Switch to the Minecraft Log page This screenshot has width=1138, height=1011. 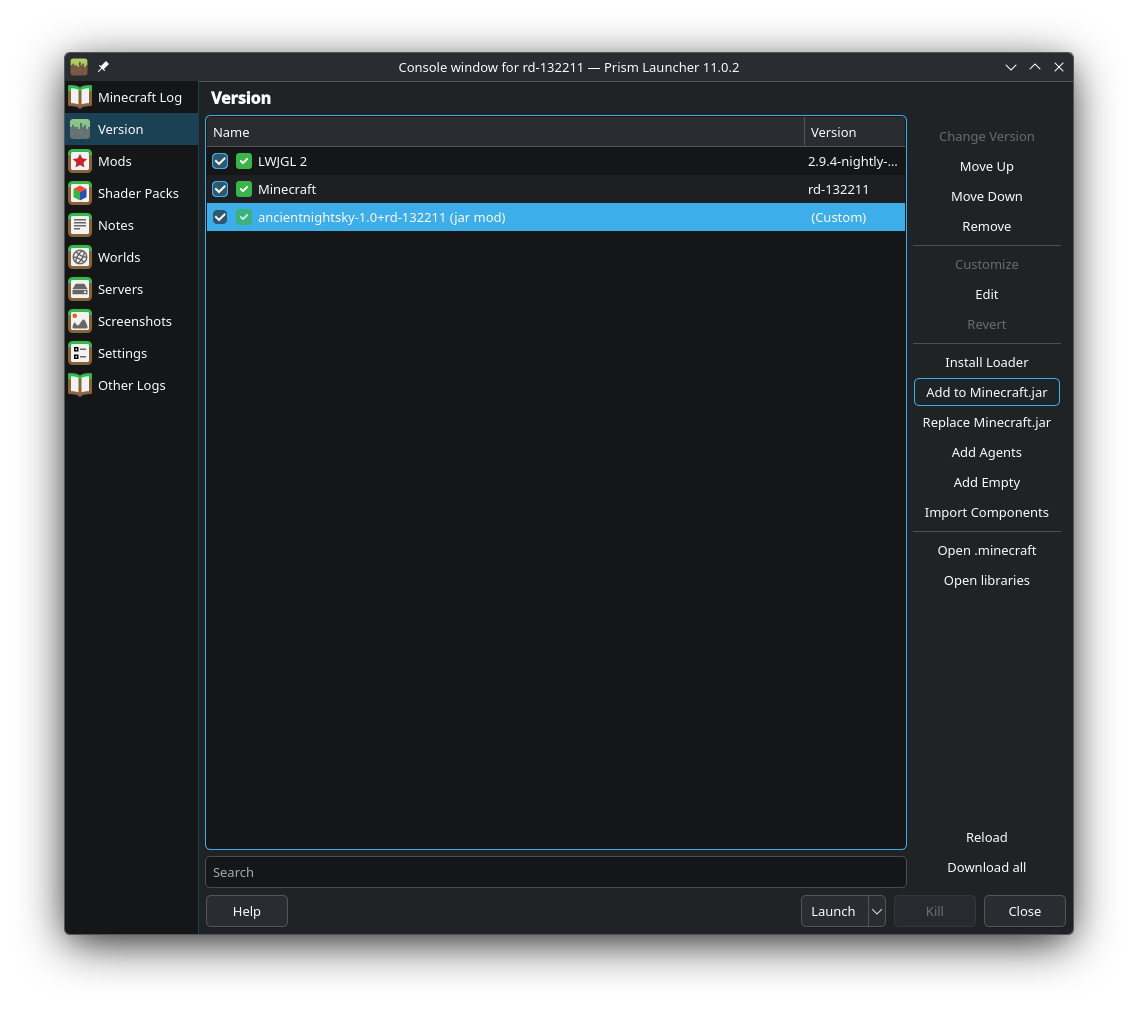(131, 97)
